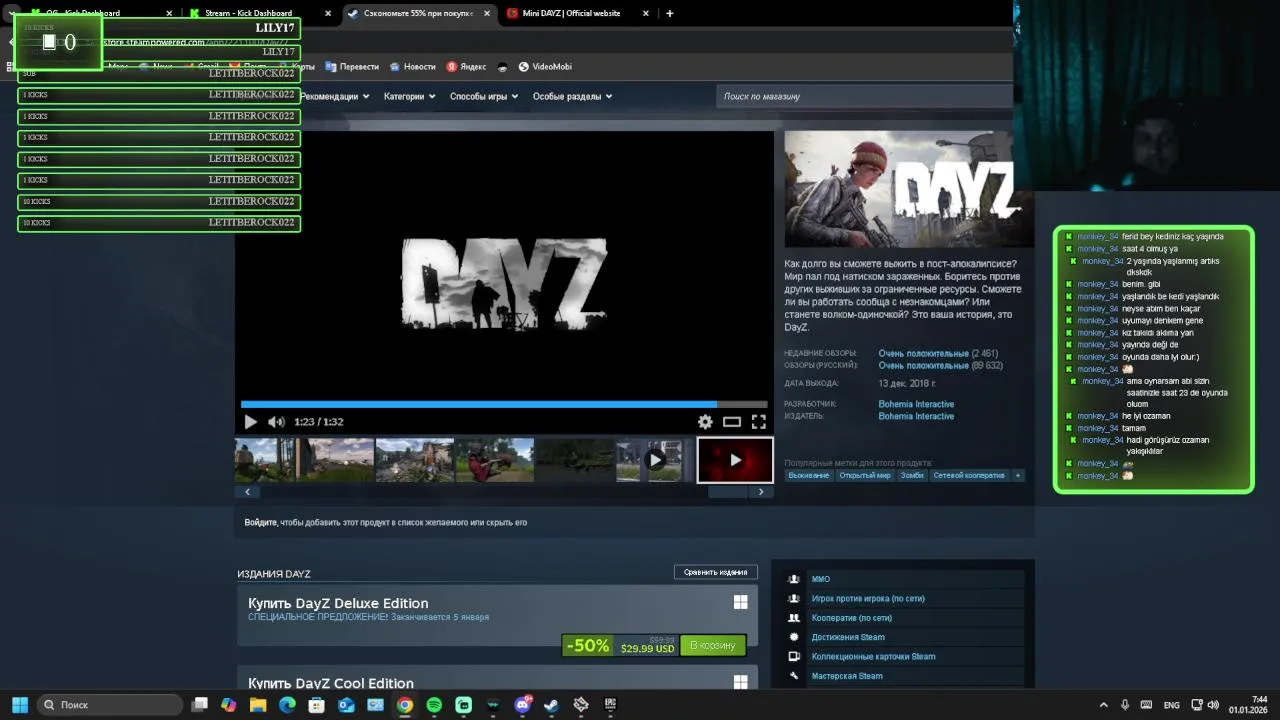
Task: Add DayZ Deluxe Edition В корзину
Action: [713, 646]
